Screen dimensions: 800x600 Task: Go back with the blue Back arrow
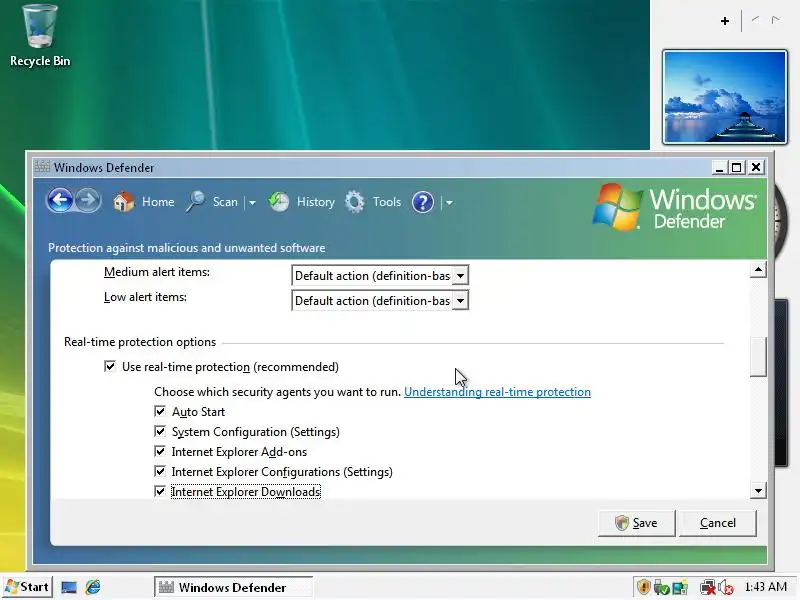[59, 201]
